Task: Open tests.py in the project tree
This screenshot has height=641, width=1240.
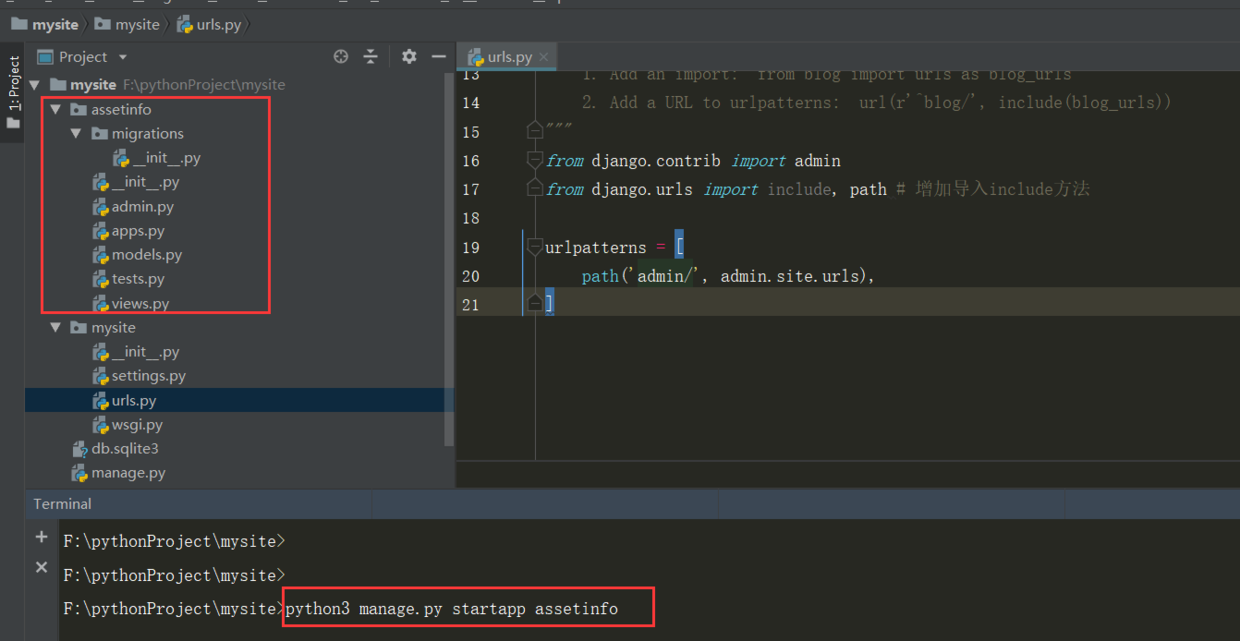Action: click(x=138, y=279)
